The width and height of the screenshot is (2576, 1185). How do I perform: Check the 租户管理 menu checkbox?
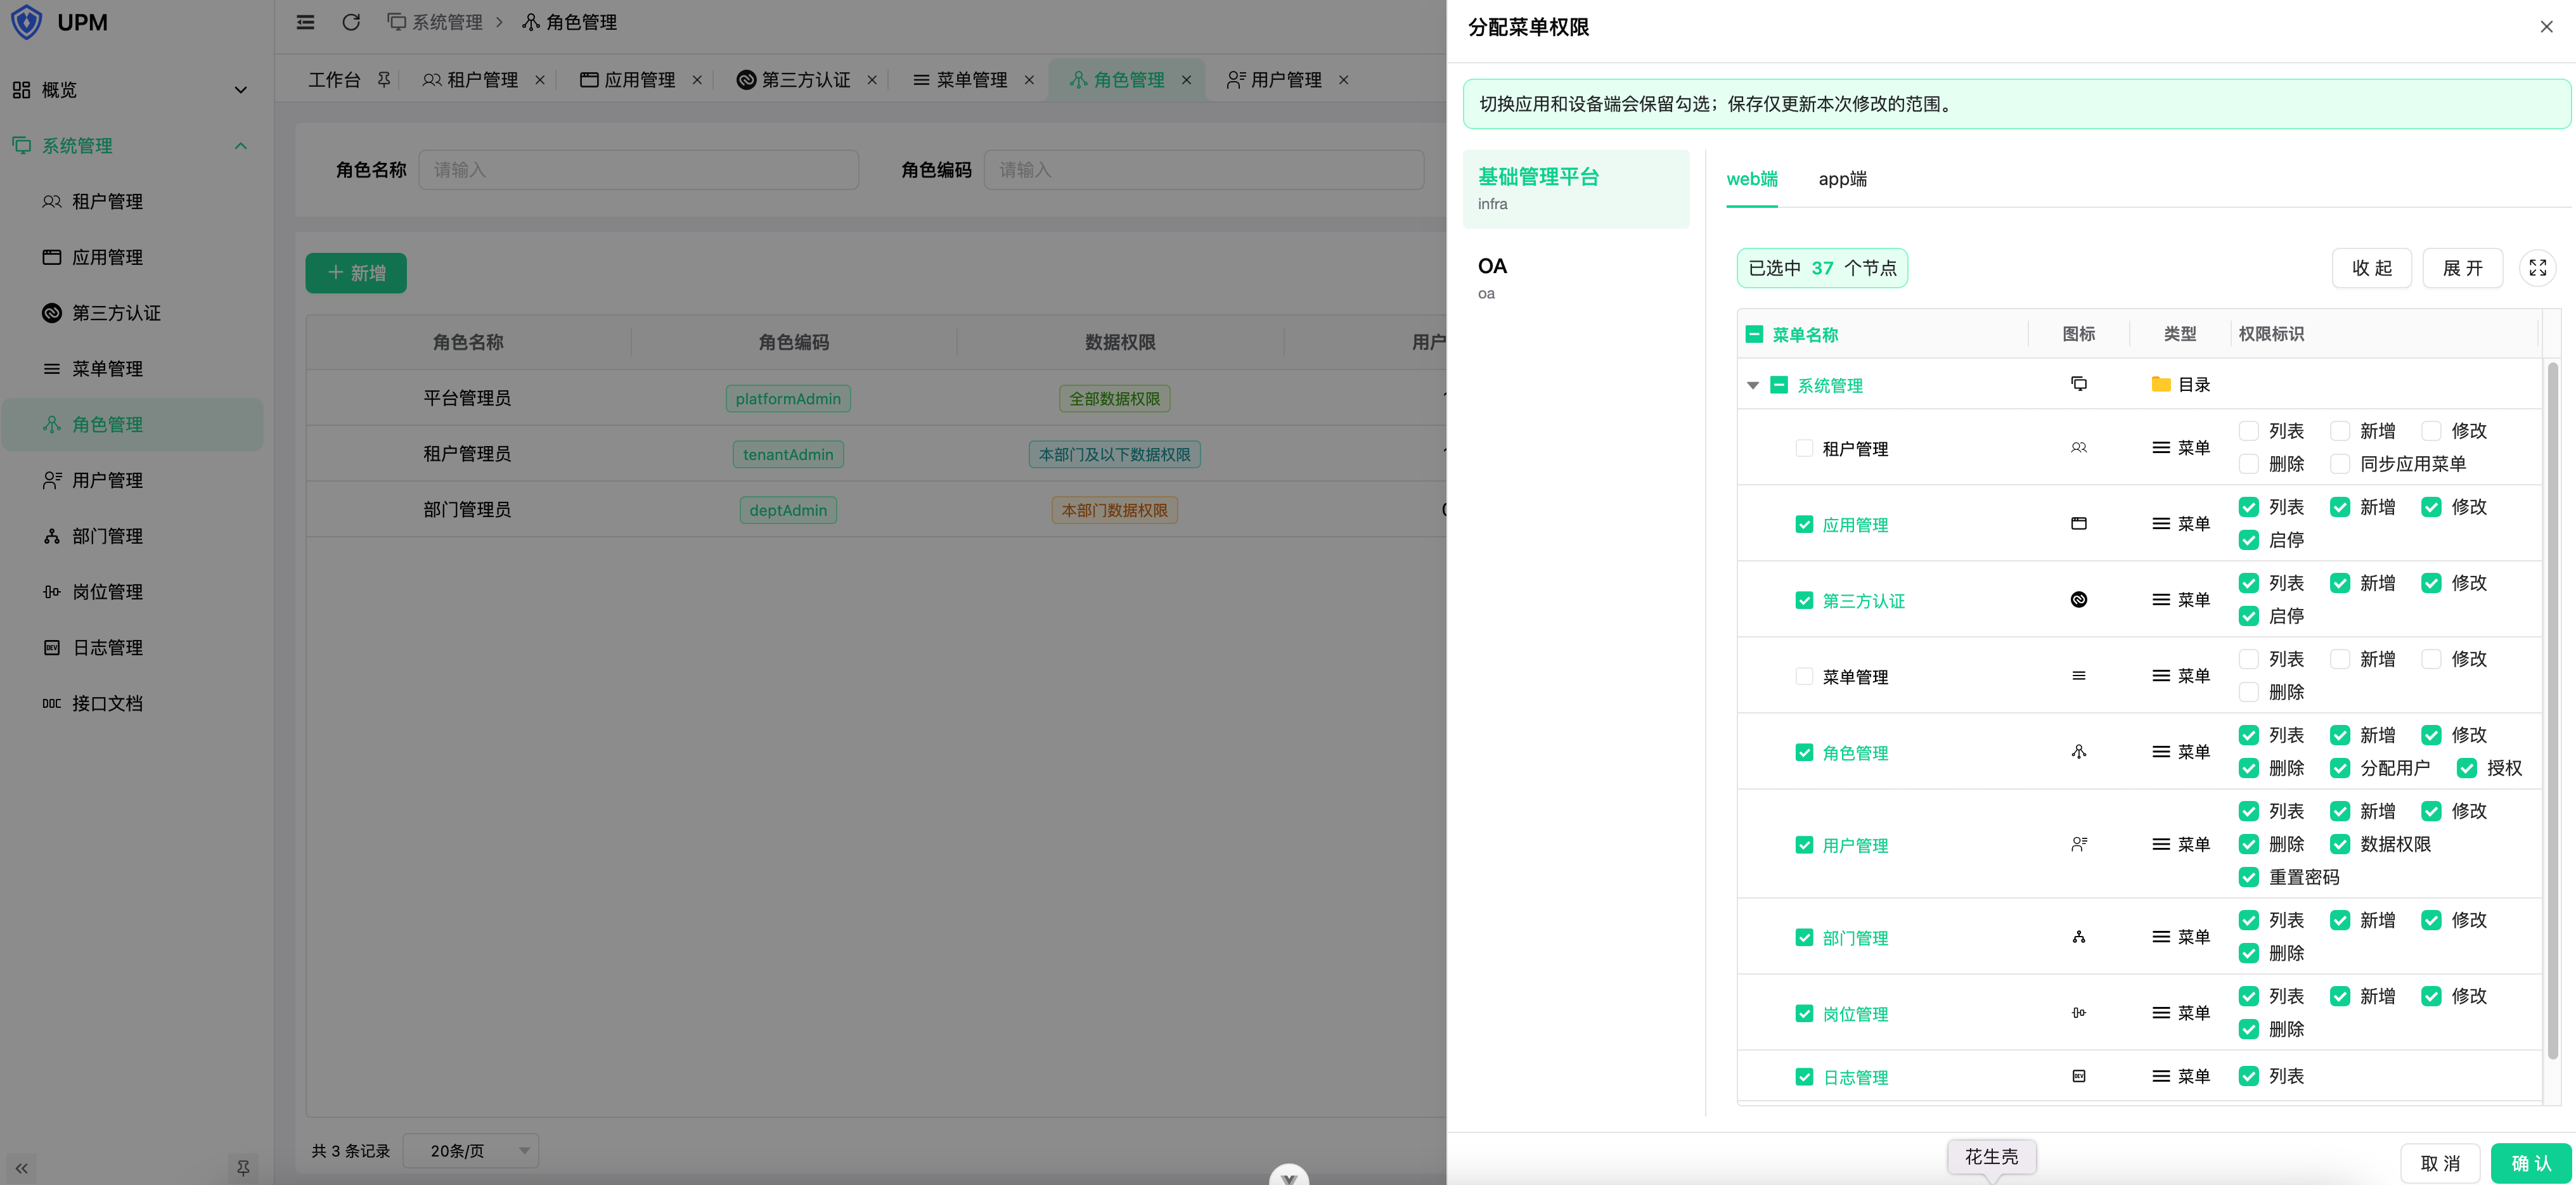(x=1803, y=448)
